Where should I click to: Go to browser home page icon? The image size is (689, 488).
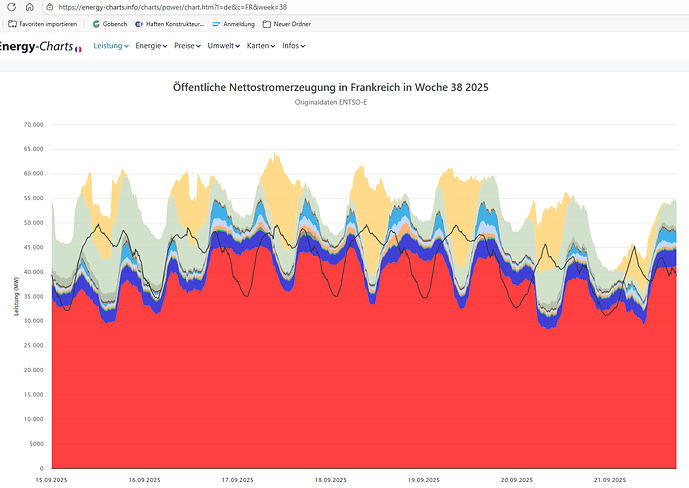click(29, 7)
